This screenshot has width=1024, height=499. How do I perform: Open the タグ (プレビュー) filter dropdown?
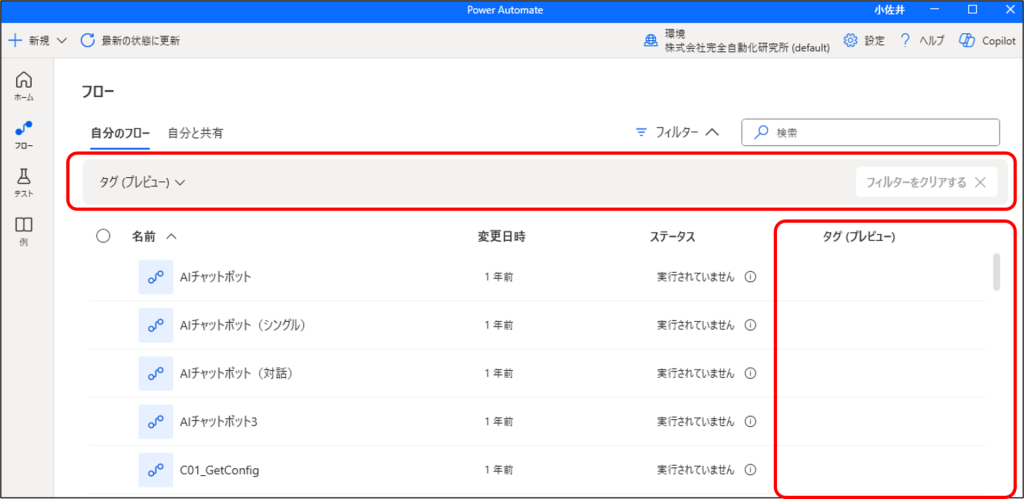pyautogui.click(x=142, y=182)
